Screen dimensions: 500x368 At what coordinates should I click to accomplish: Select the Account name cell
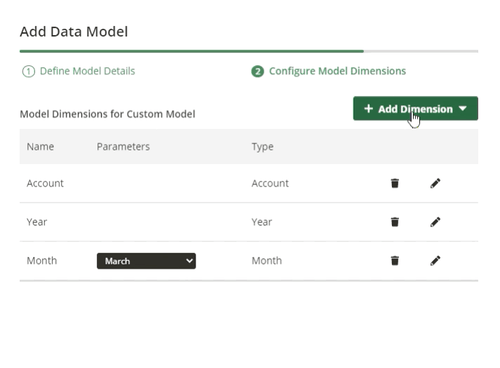coord(45,183)
